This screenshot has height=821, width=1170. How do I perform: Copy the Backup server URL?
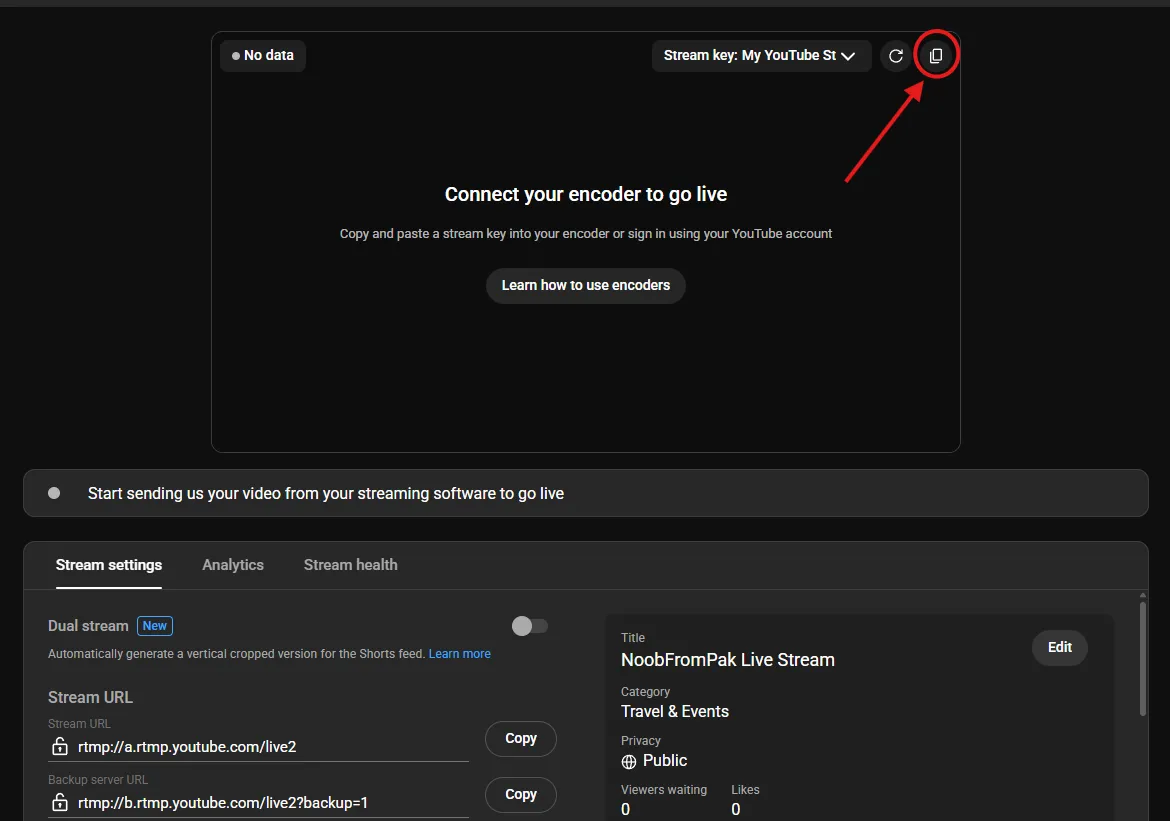(x=520, y=795)
